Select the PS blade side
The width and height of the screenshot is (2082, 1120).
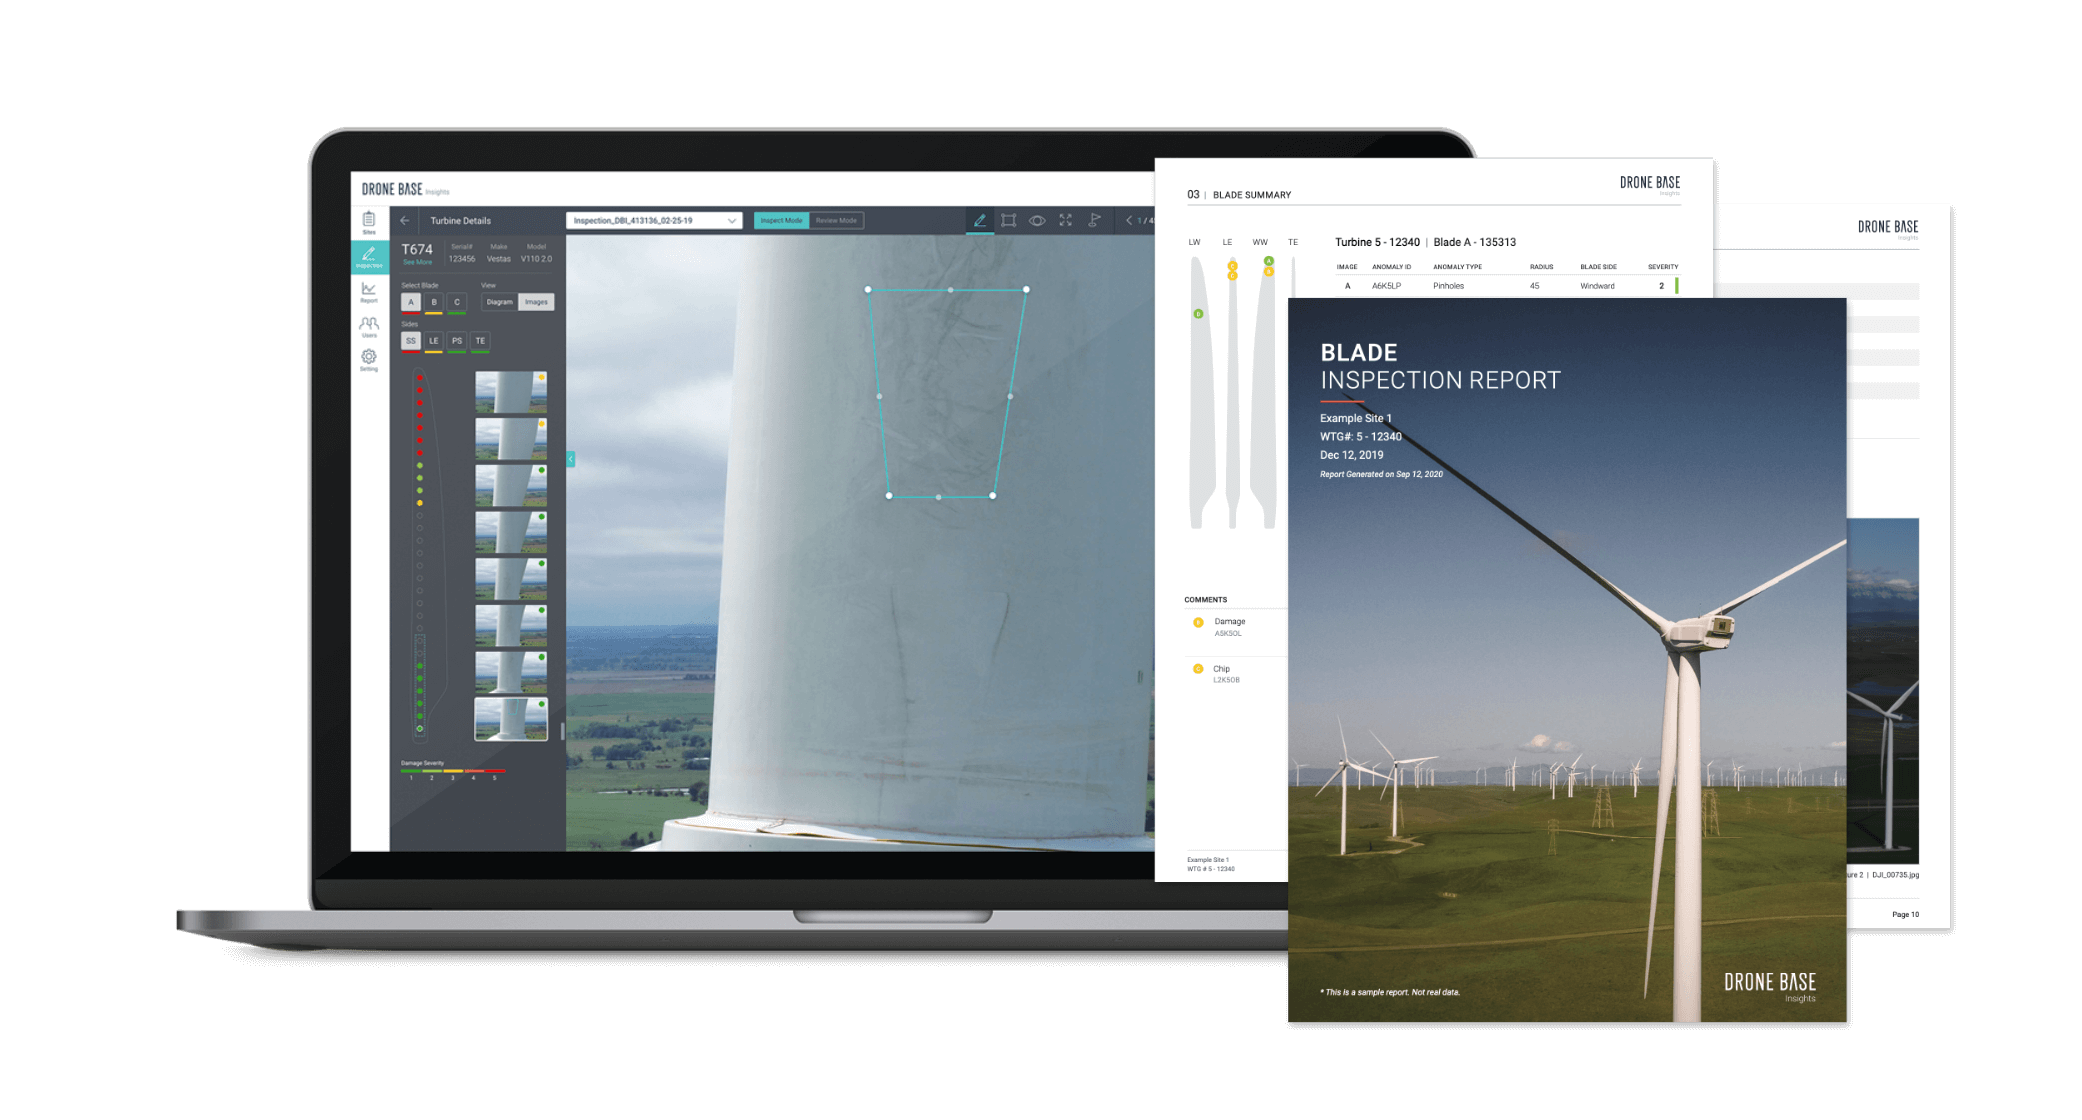tap(457, 341)
